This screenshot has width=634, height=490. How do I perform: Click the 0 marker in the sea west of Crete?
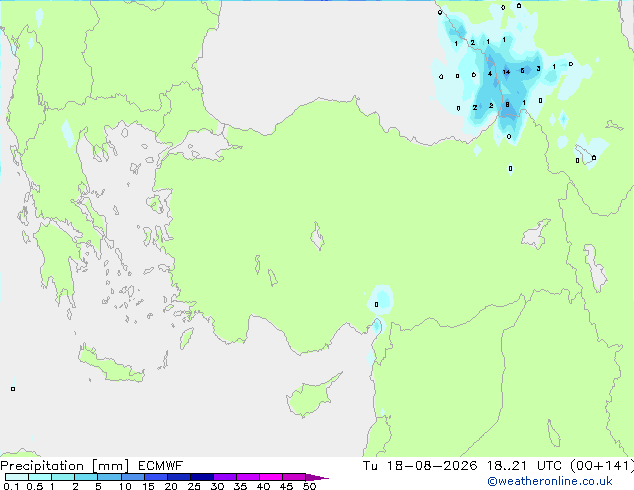[x=13, y=389]
